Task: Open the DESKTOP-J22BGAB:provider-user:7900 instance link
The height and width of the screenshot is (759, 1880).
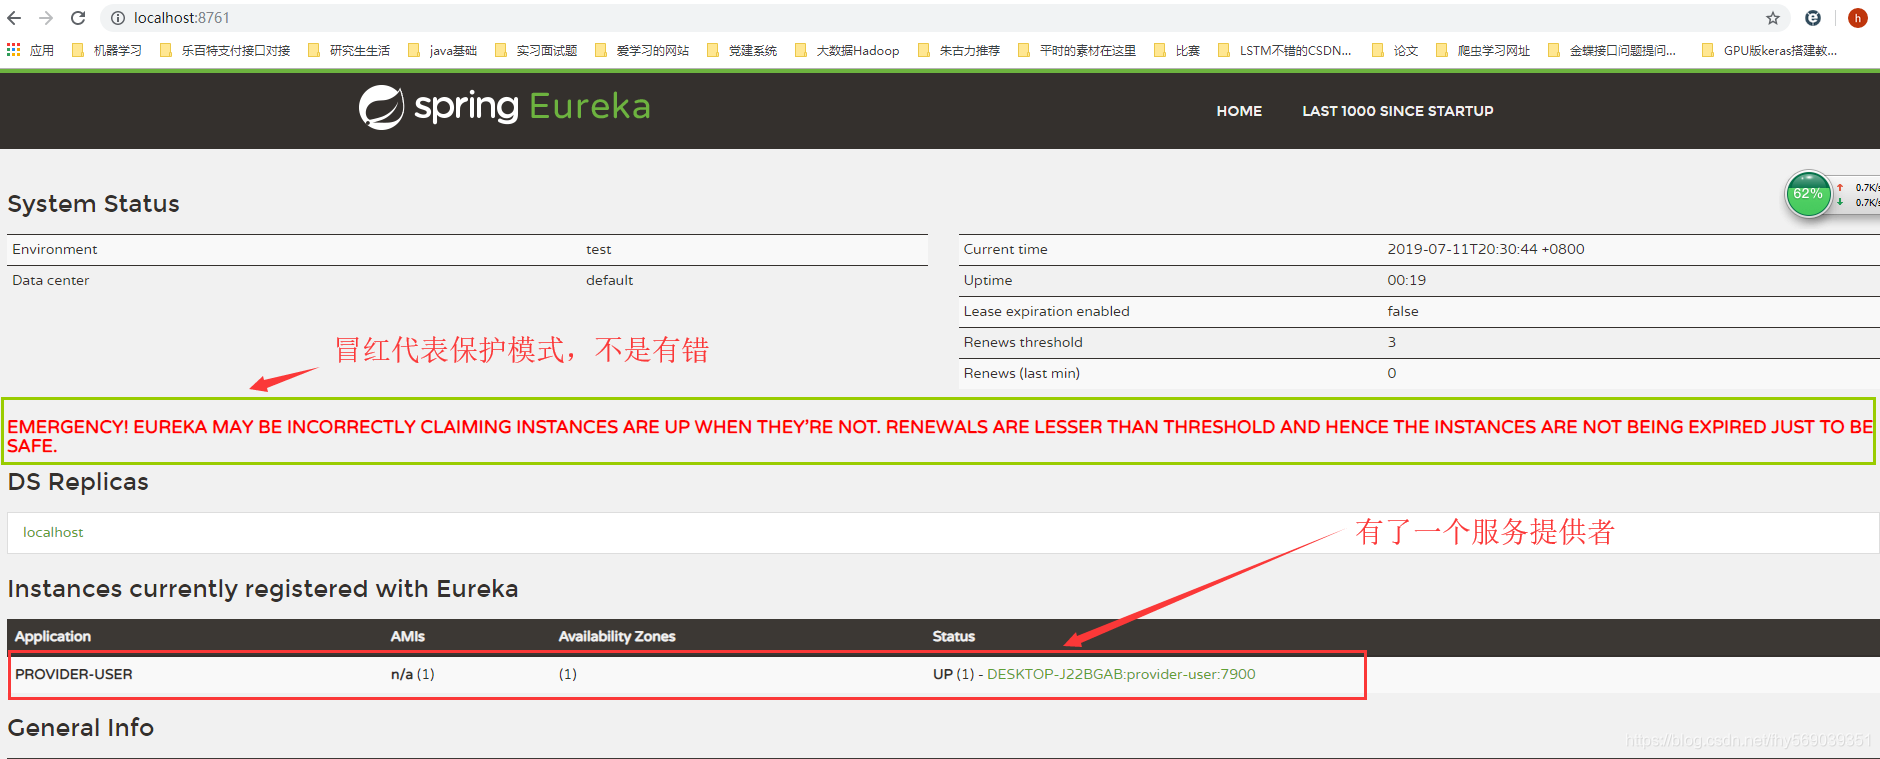Action: coord(1121,674)
